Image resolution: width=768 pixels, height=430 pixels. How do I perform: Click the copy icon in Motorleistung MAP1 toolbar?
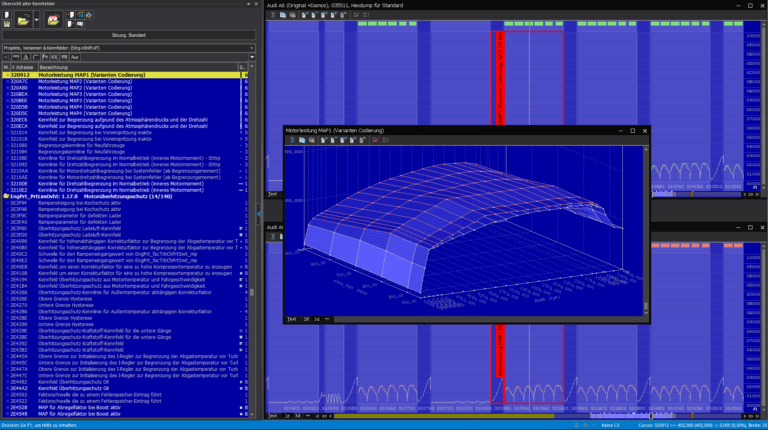[x=302, y=140]
